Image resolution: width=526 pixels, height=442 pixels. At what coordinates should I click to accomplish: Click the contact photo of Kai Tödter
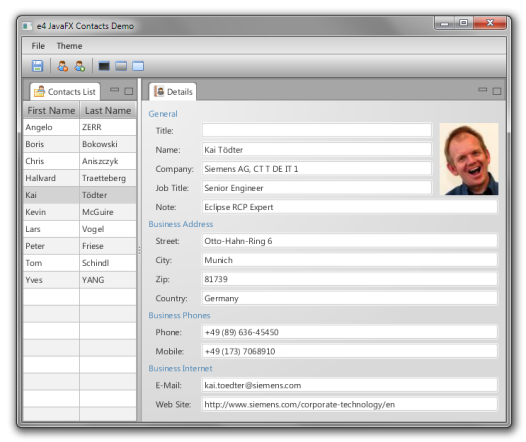469,159
